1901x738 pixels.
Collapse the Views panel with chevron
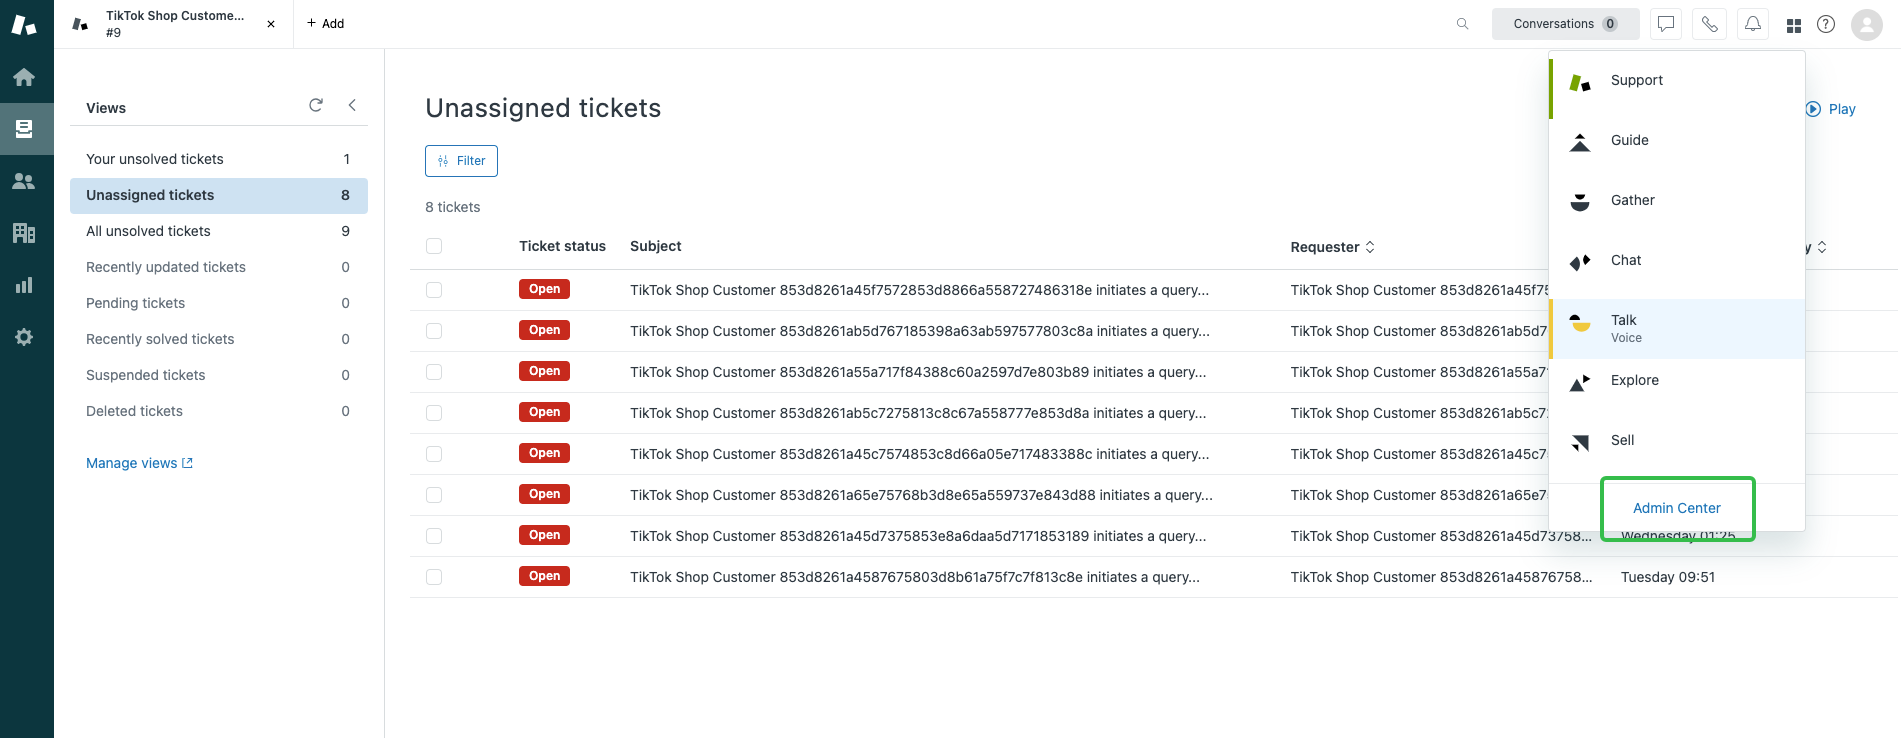tap(352, 105)
